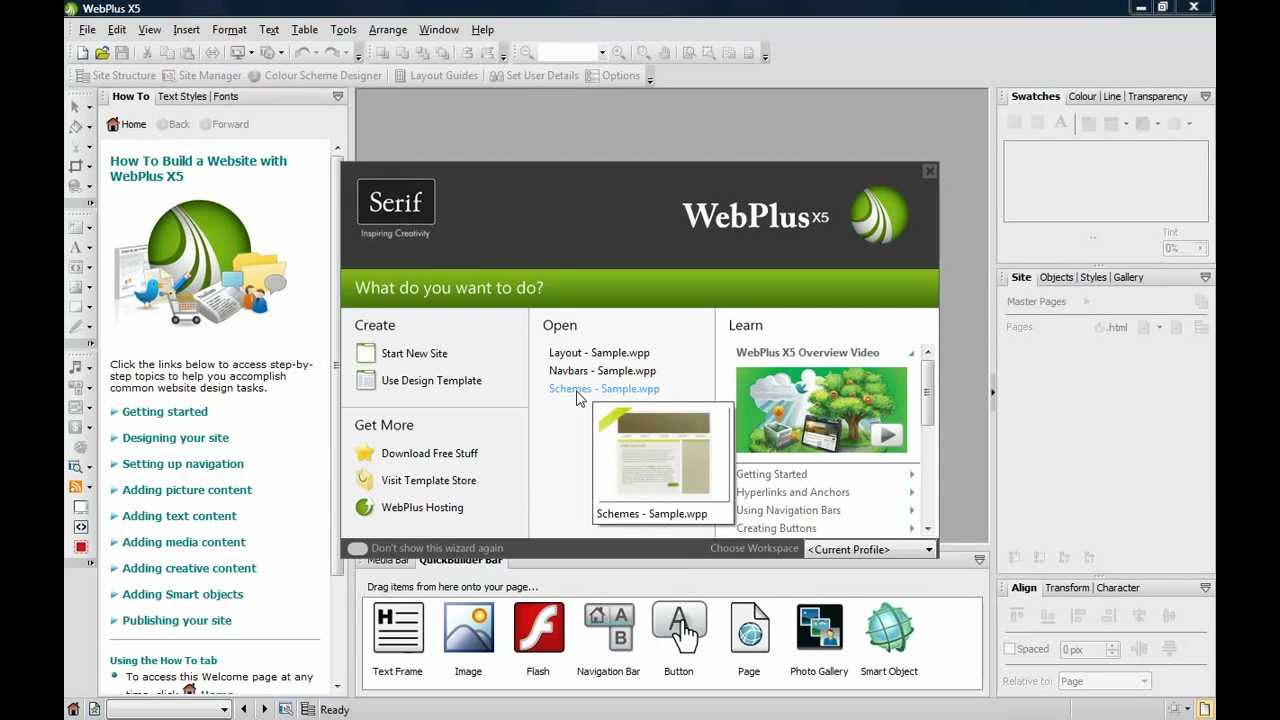
Task: Open Site Manager from the toolbar
Action: click(x=202, y=76)
